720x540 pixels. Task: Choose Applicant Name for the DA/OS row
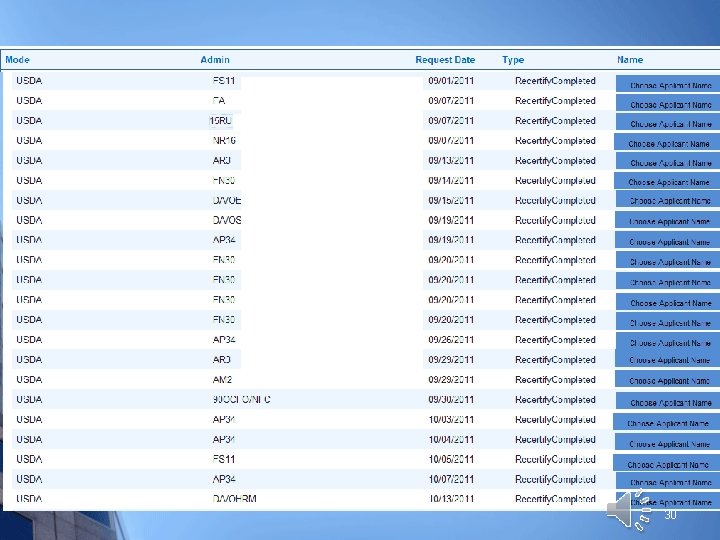[x=668, y=220]
